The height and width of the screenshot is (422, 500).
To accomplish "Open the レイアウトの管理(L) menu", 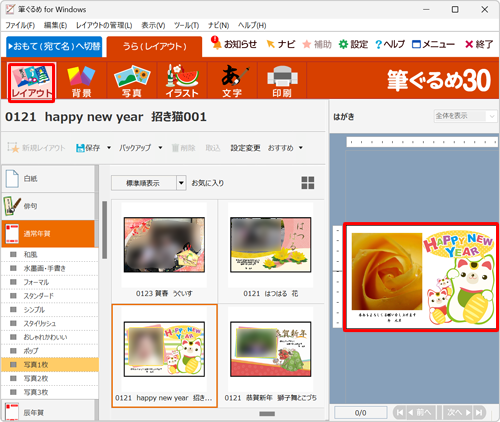I will 104,25.
